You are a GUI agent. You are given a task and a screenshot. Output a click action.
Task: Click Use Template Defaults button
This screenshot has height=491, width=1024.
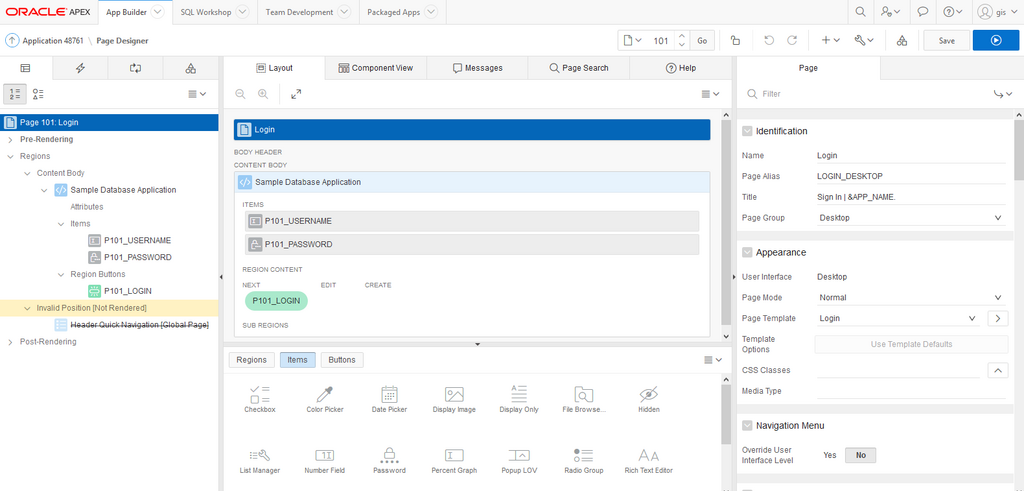(x=911, y=344)
